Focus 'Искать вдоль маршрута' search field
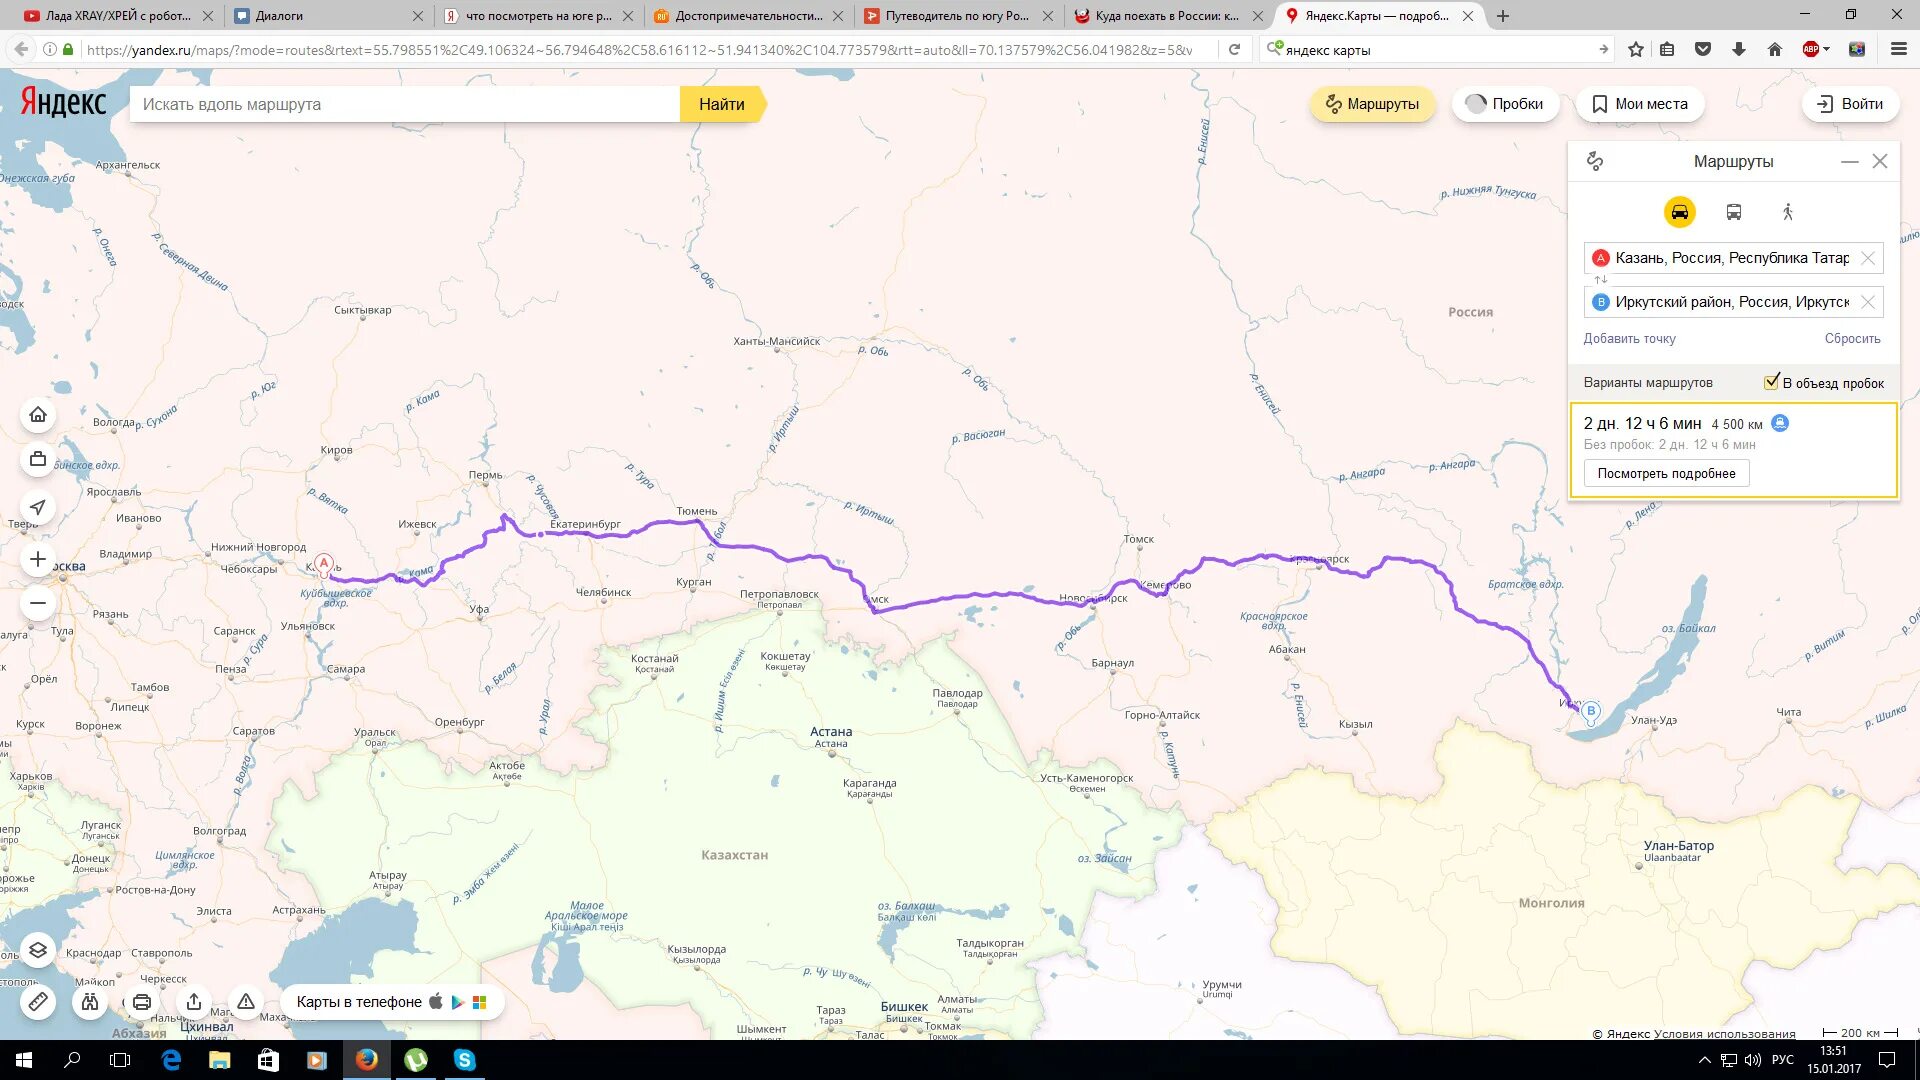This screenshot has width=1920, height=1080. pos(405,104)
